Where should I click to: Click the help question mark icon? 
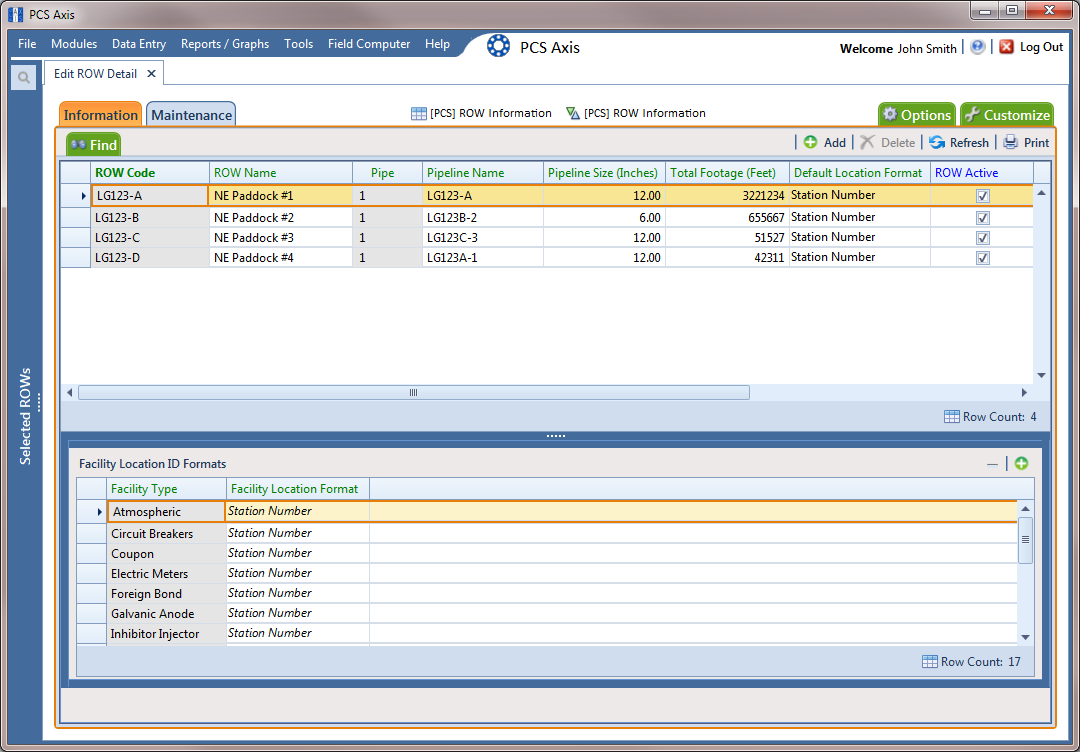coord(977,47)
